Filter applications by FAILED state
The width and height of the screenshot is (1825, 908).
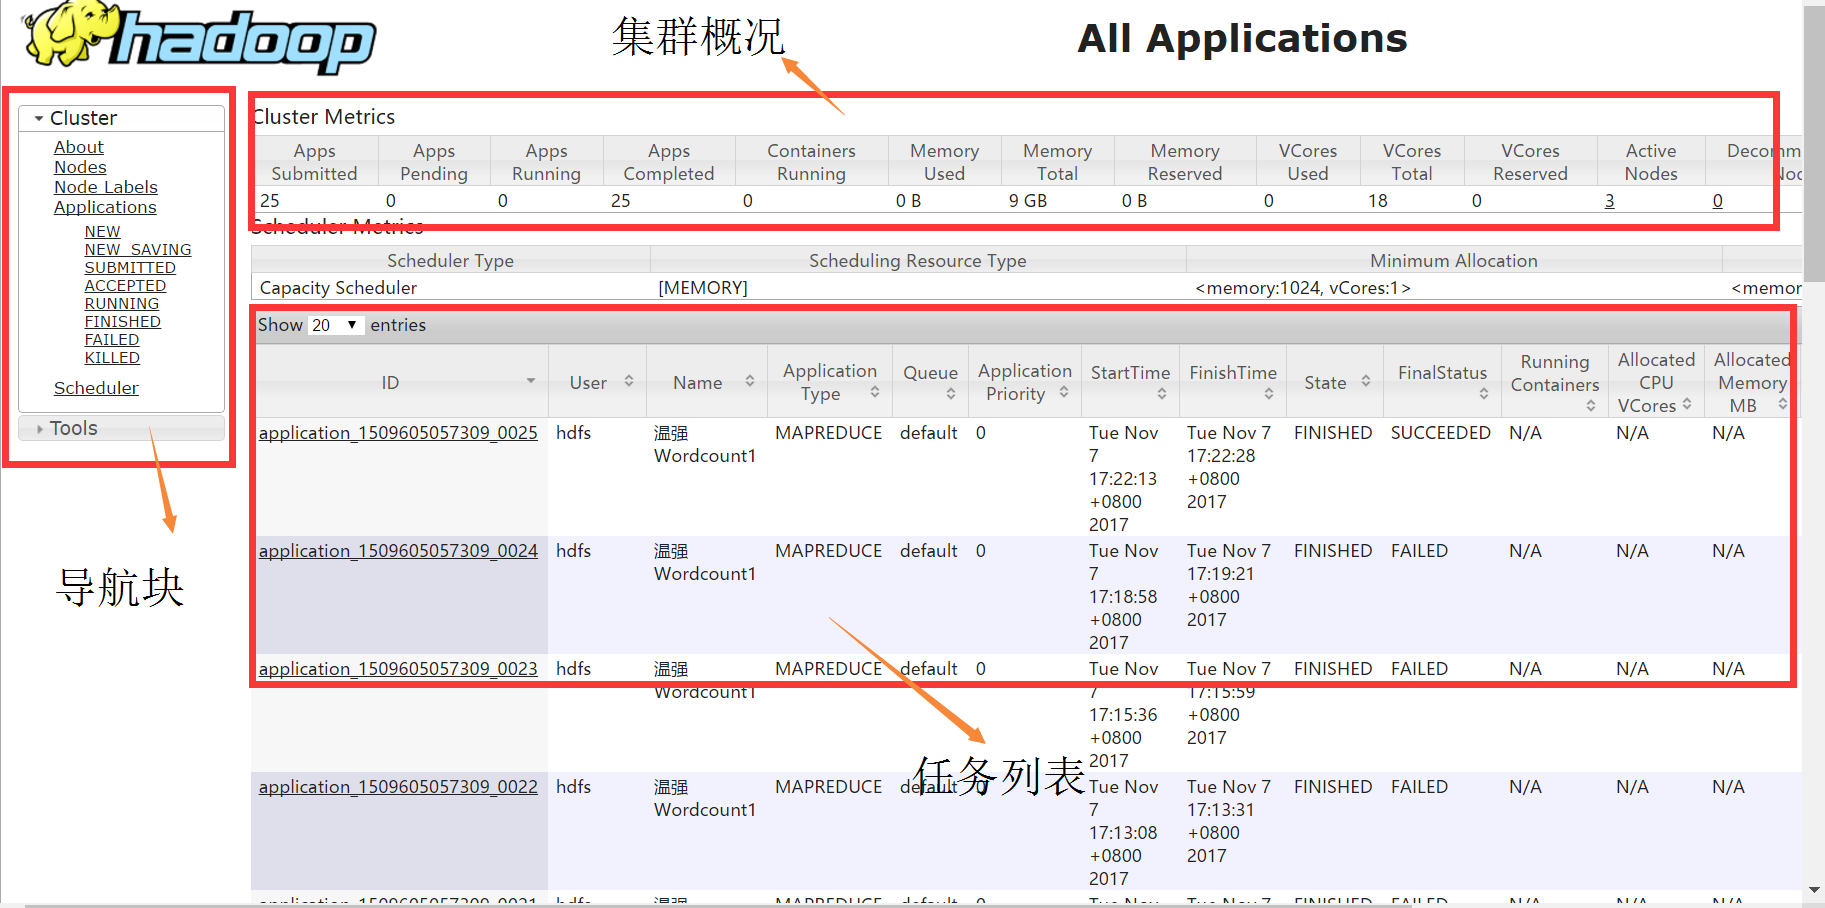click(112, 339)
